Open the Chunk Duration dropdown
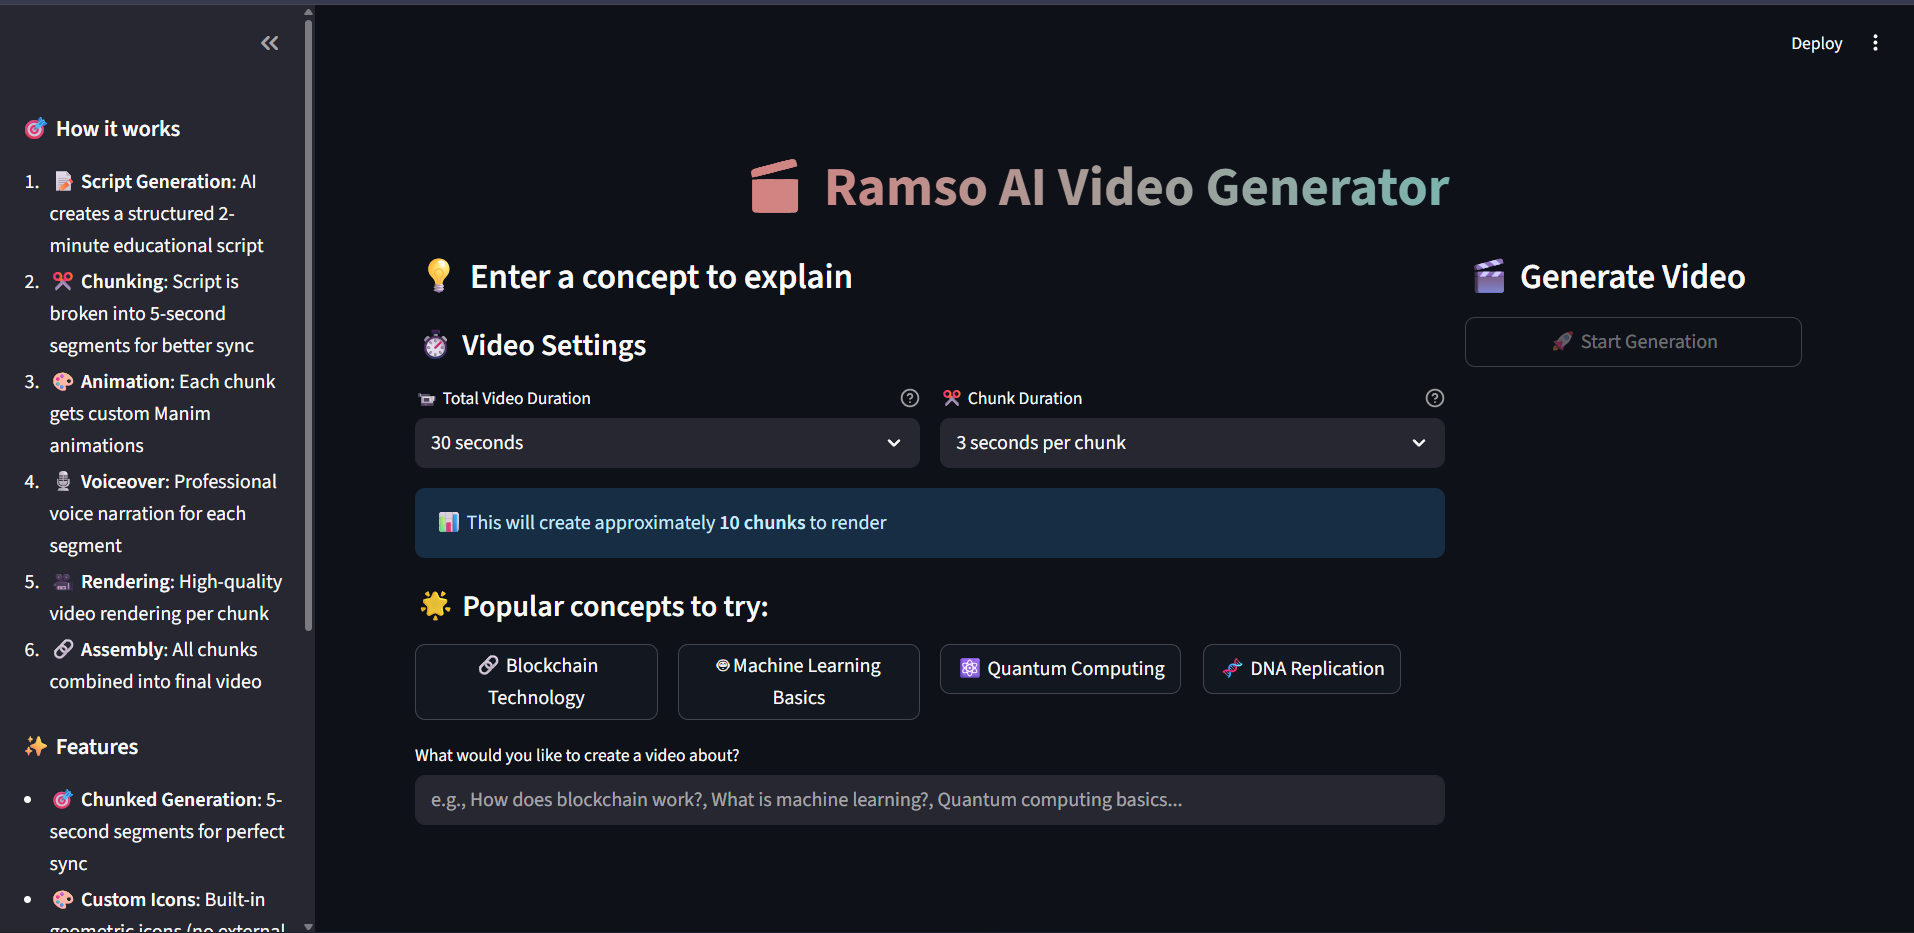 pos(1192,443)
